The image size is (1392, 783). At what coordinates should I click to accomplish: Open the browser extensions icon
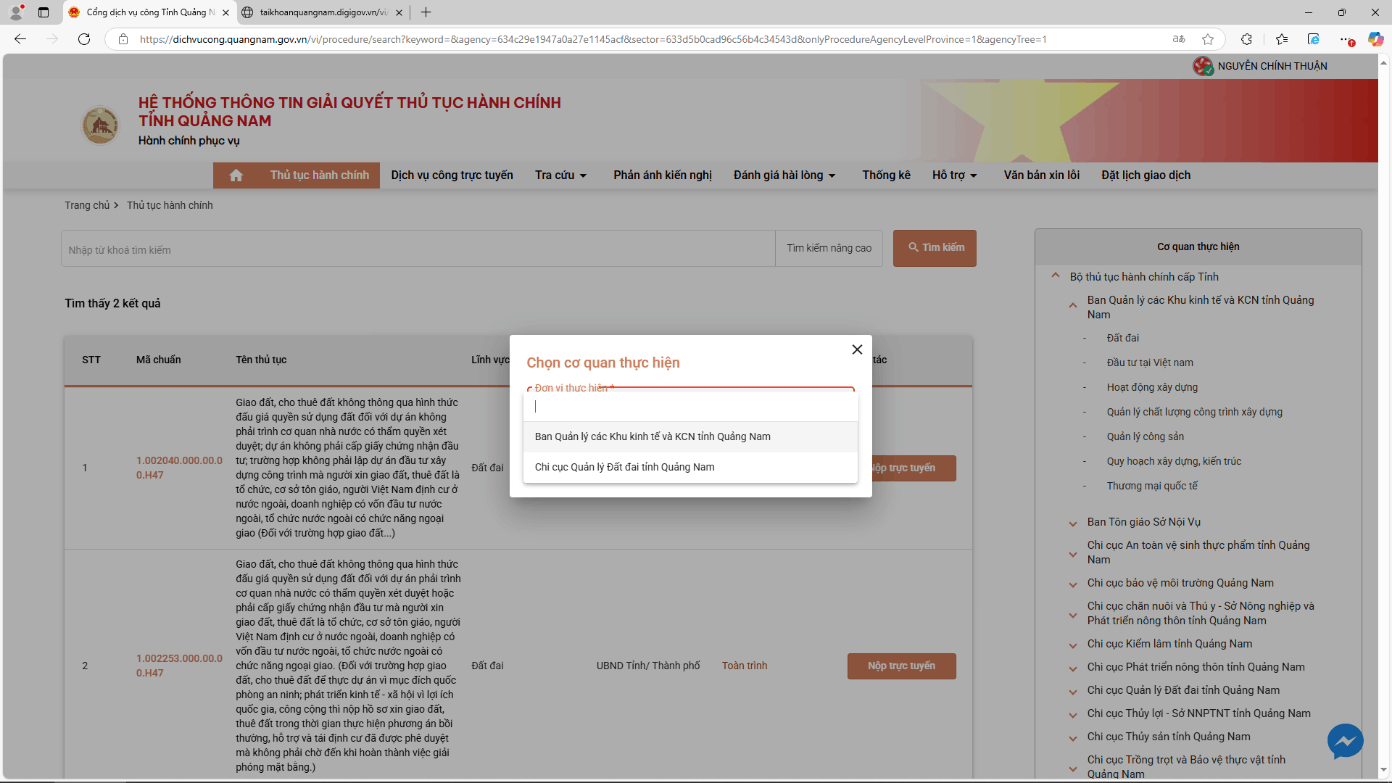coord(1246,39)
